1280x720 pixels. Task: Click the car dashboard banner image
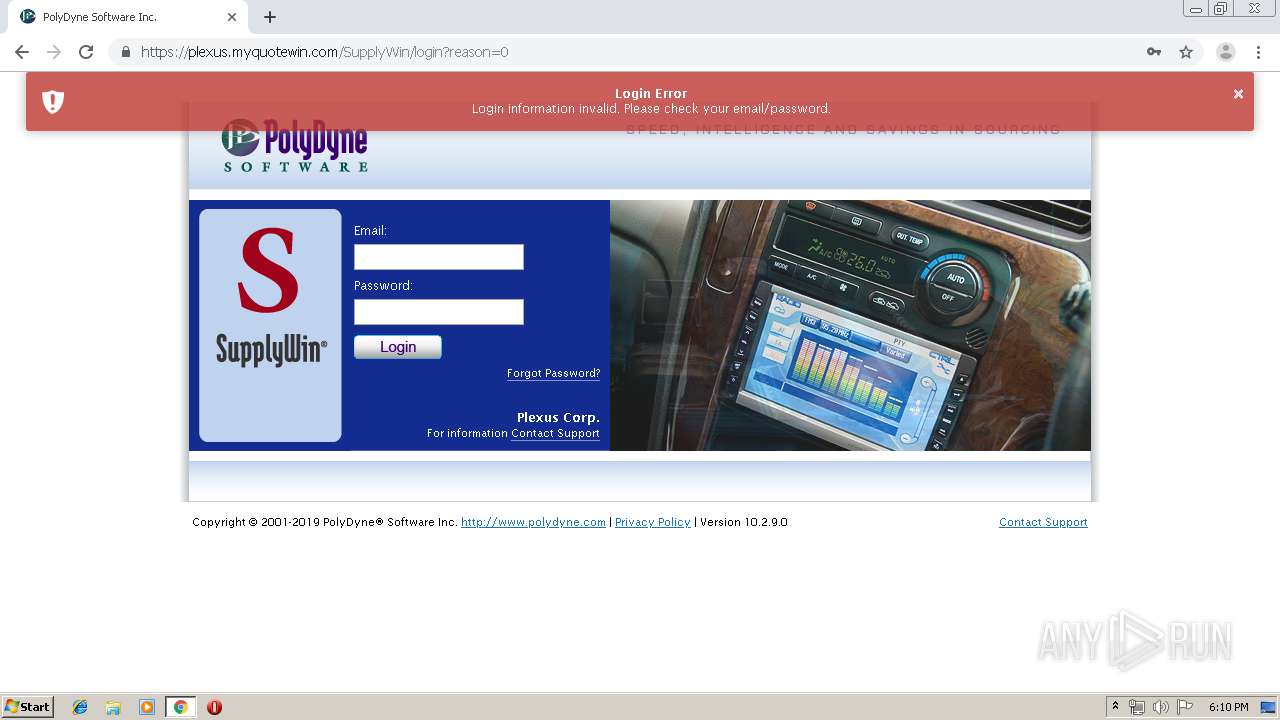click(x=850, y=325)
